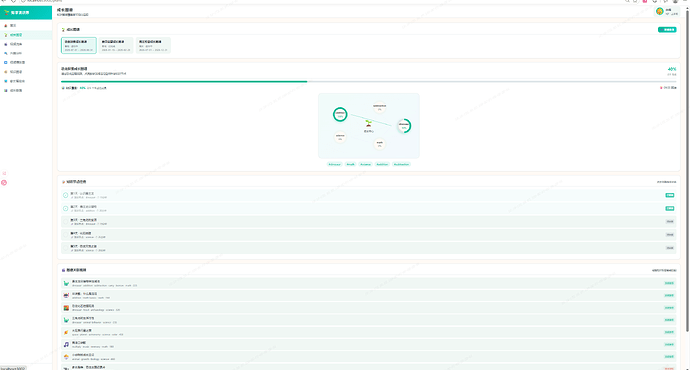Click green badge on 'fossil archaeology' row

[669, 308]
